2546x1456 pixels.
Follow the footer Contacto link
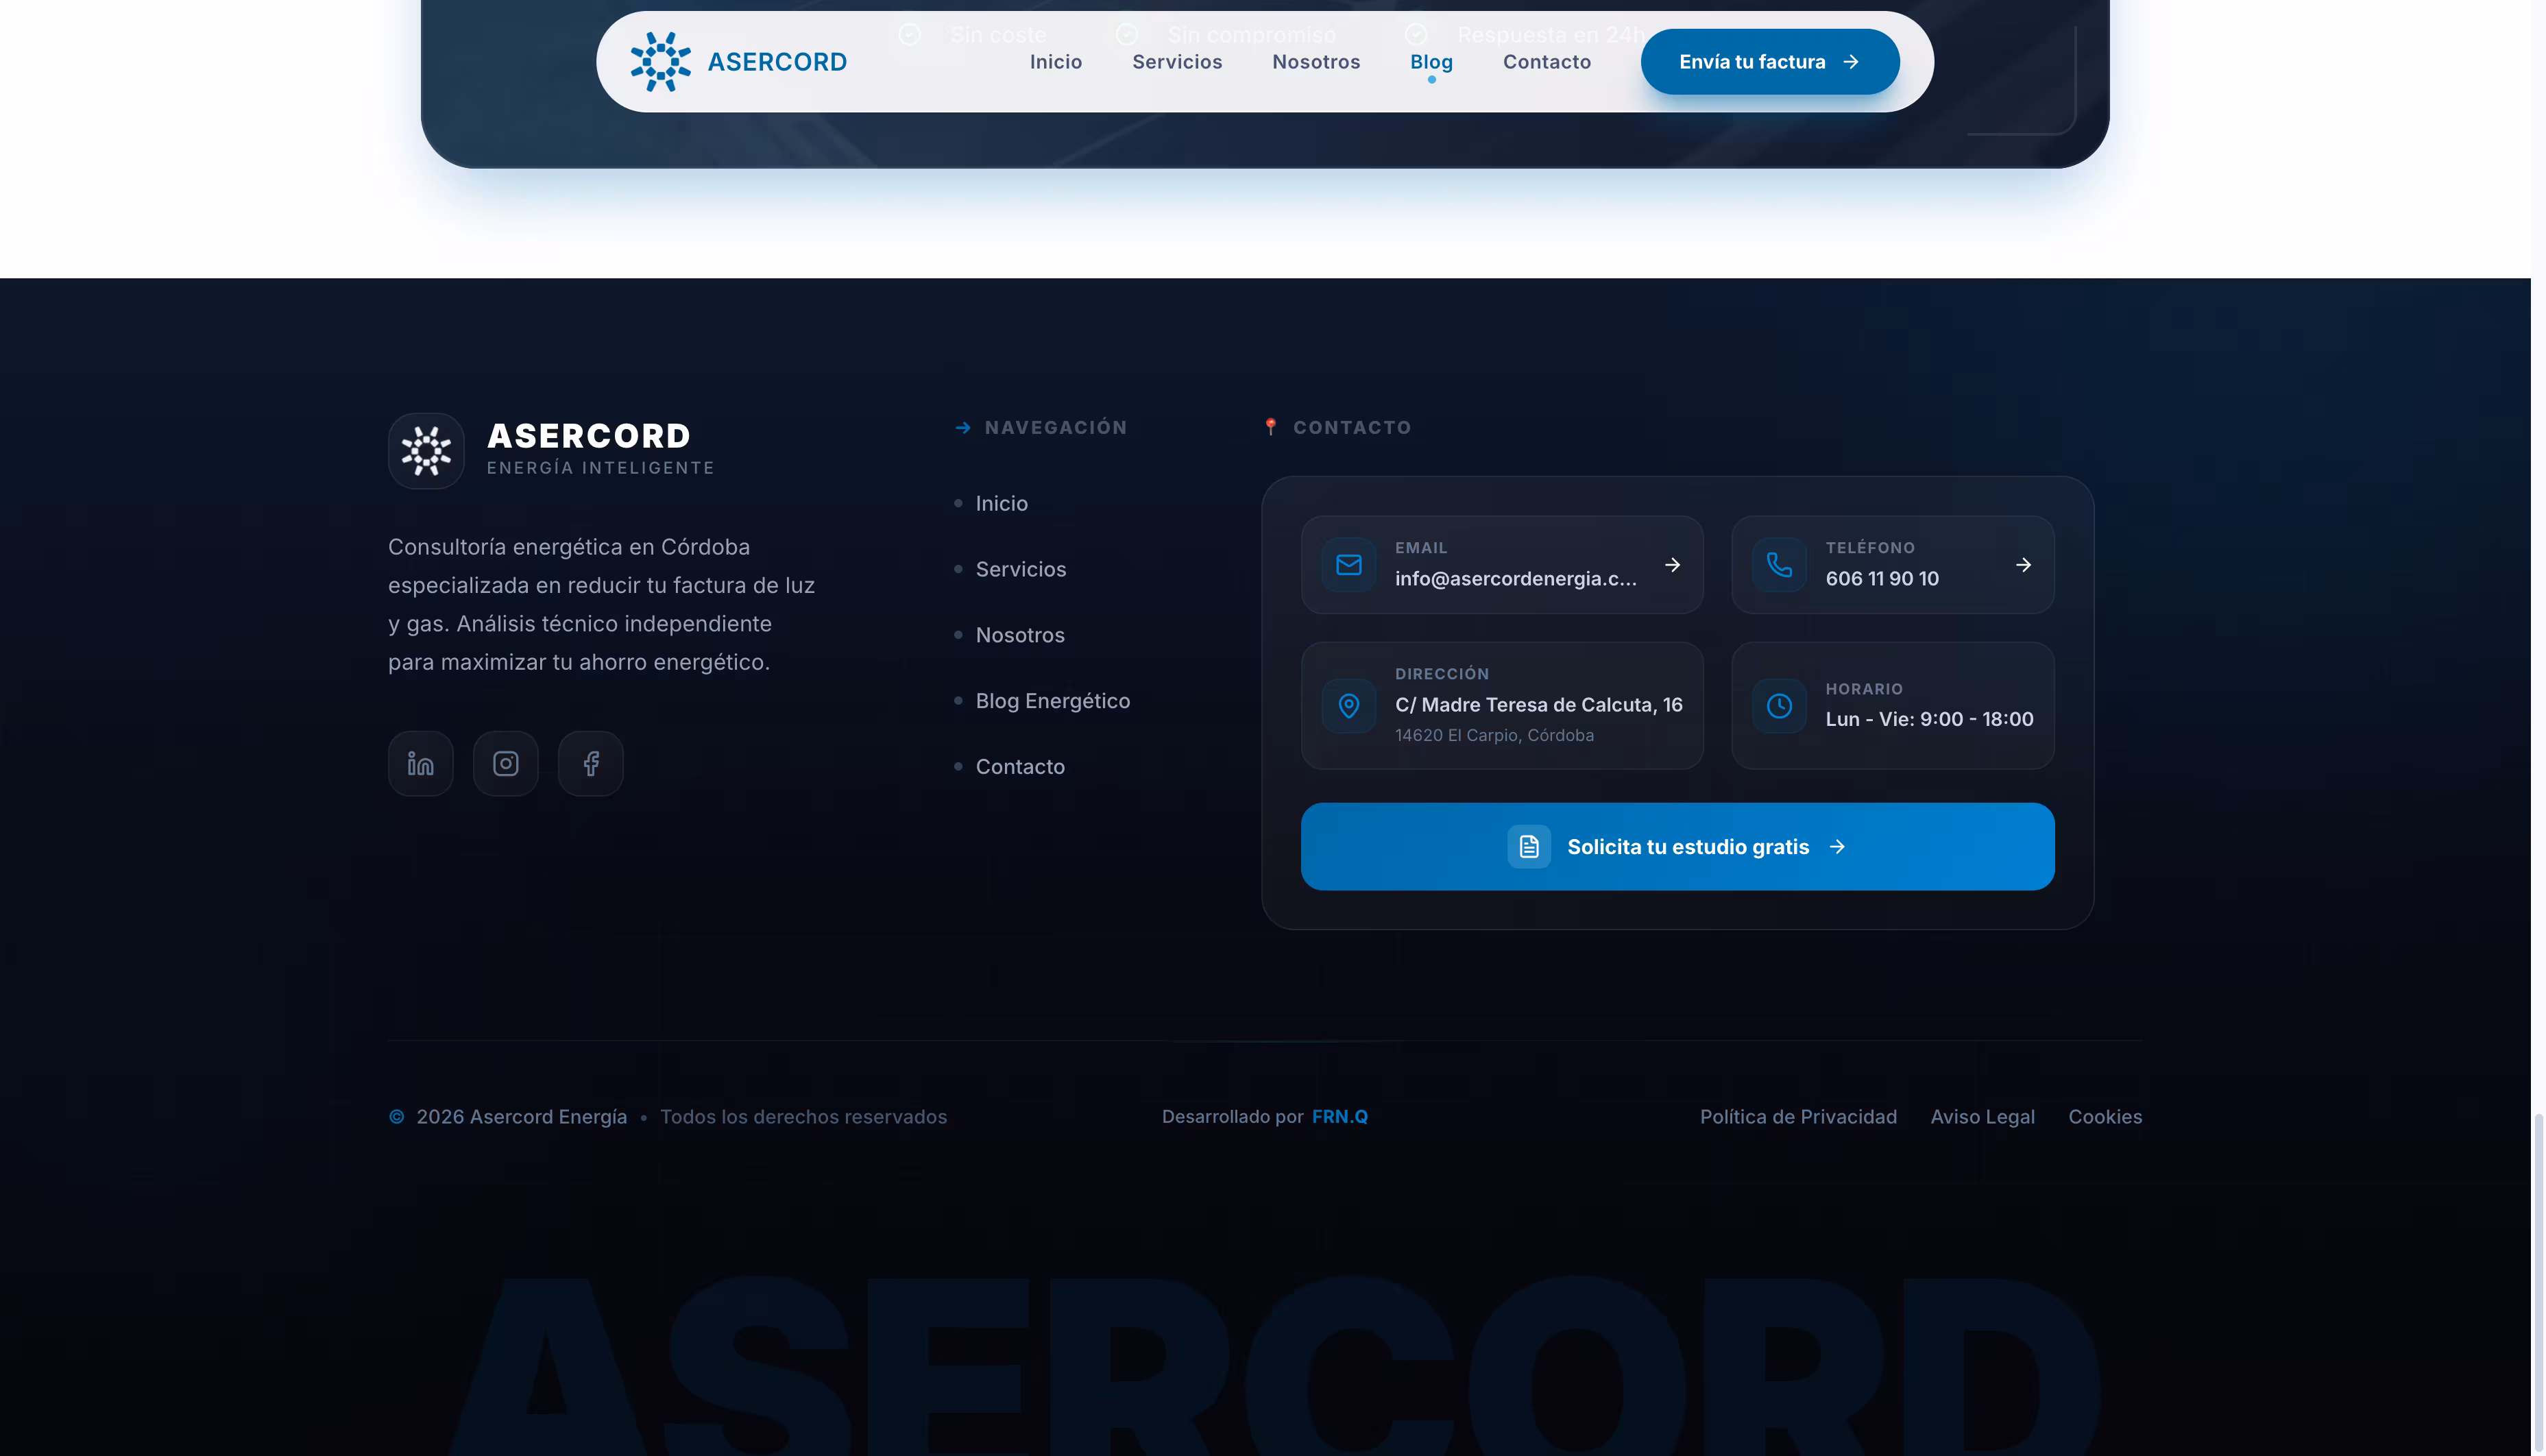click(1019, 767)
